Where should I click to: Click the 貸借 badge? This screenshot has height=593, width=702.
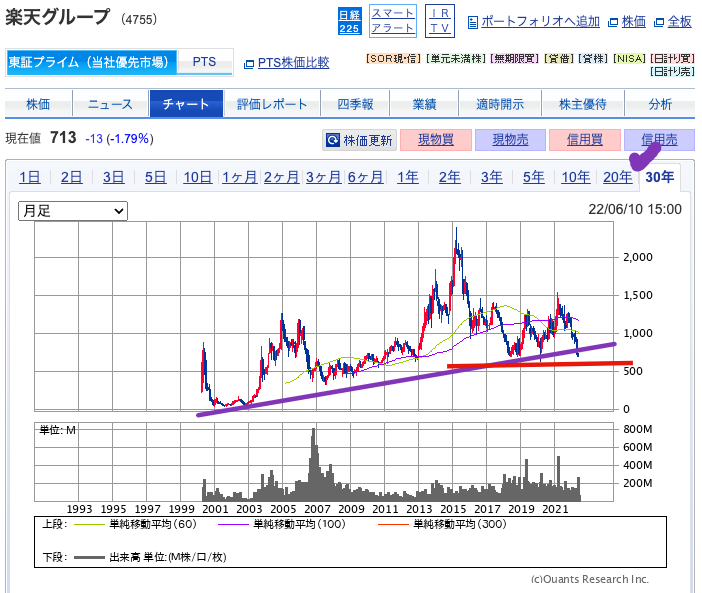(559, 59)
